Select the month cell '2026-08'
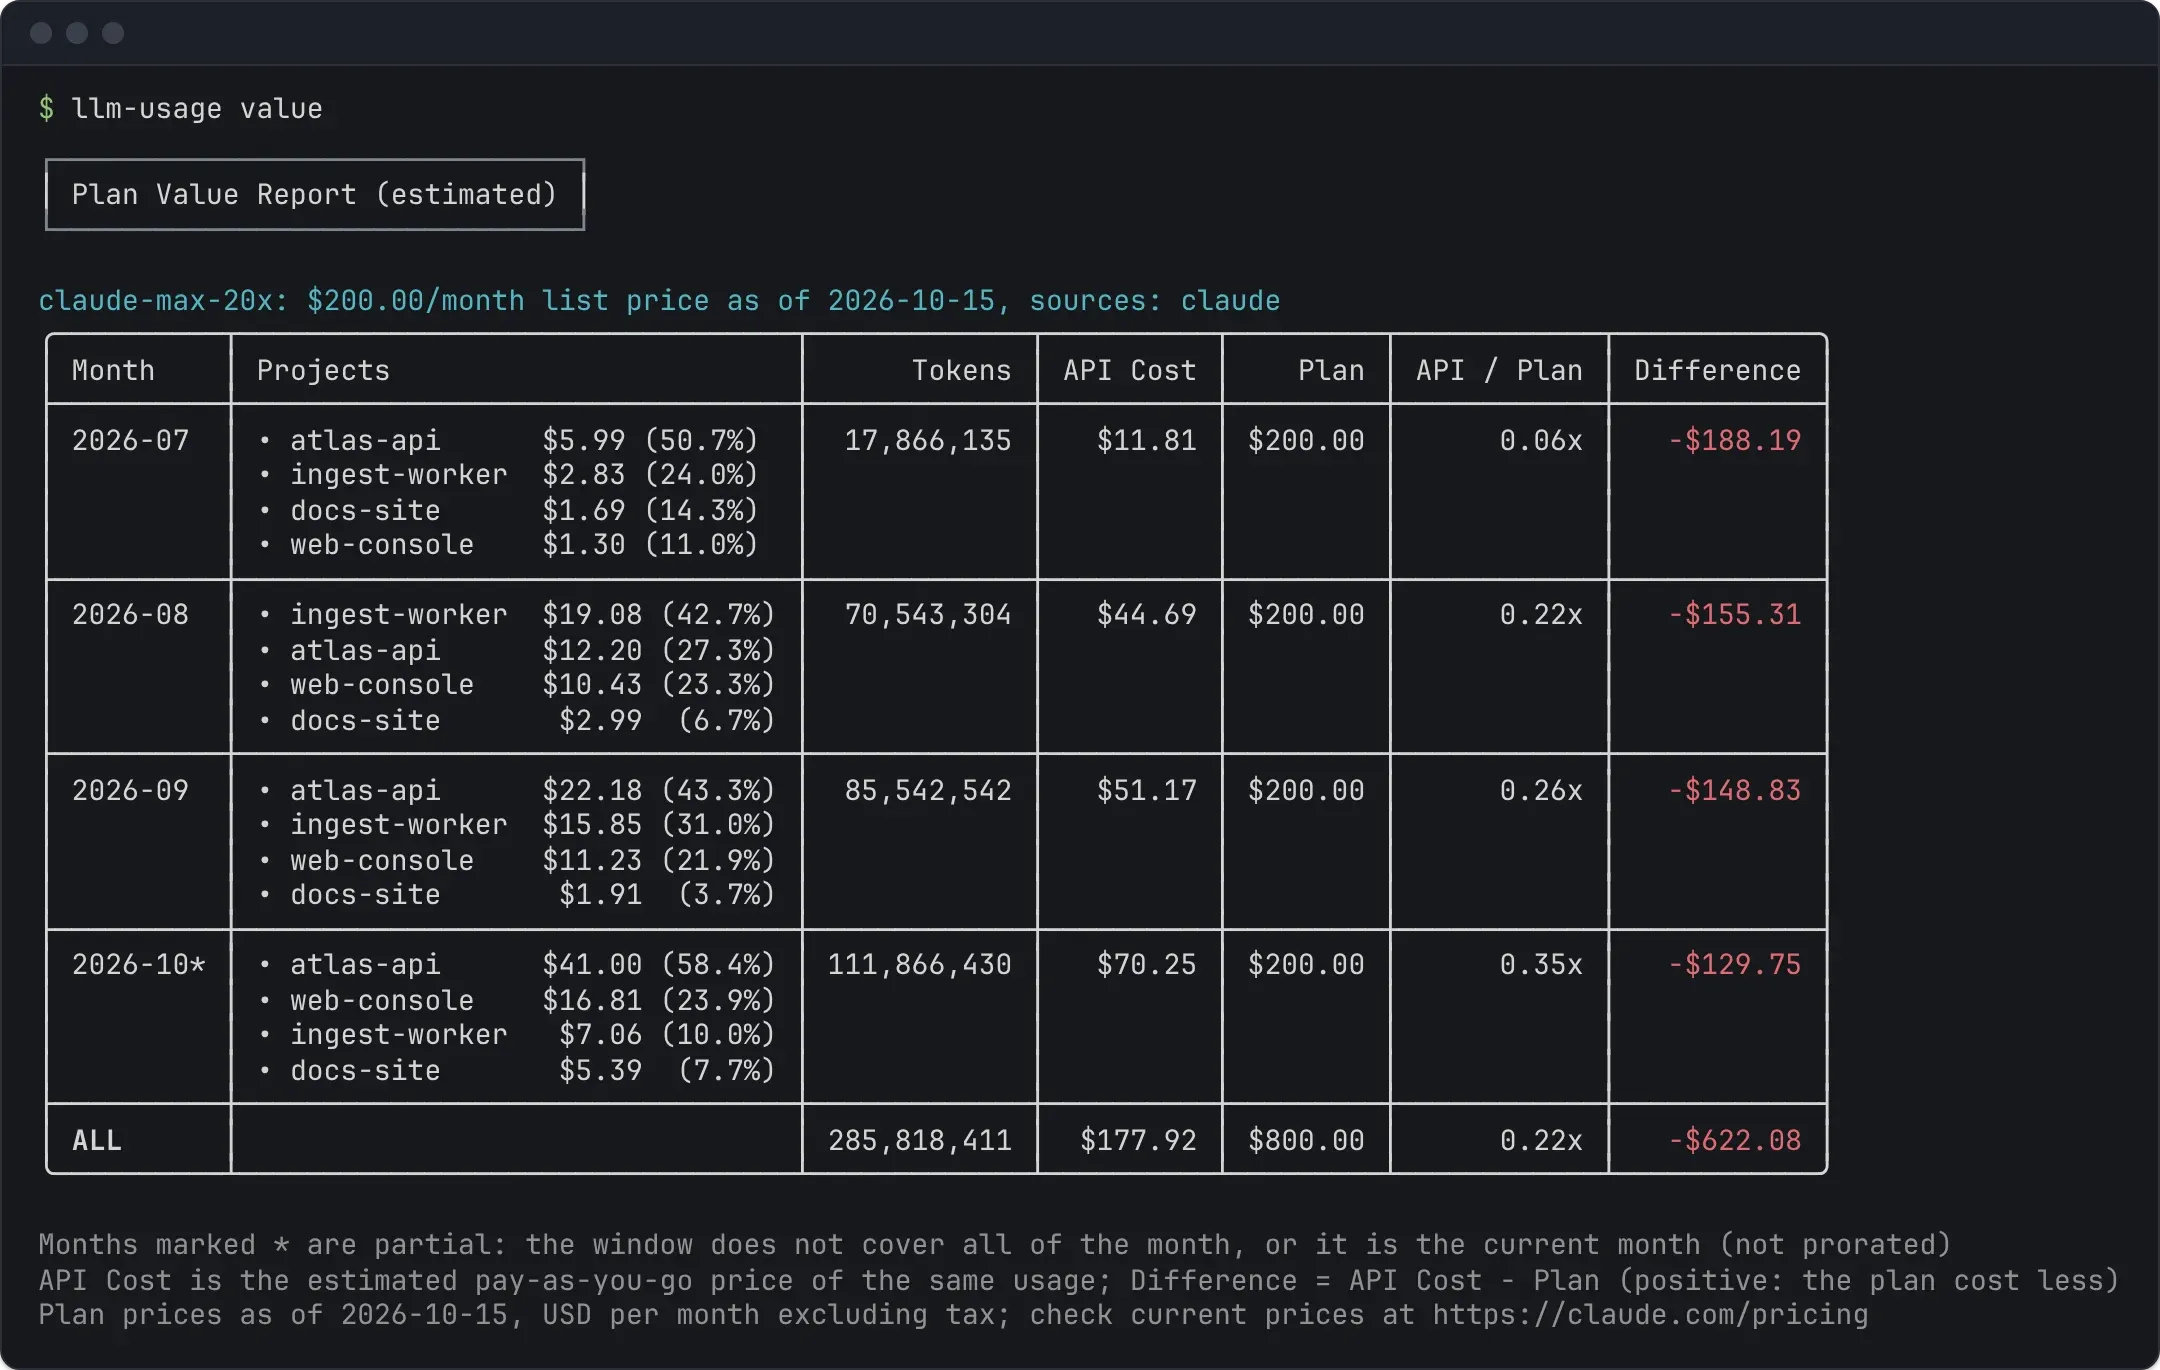Screen dimensions: 2160x1370 pos(130,614)
